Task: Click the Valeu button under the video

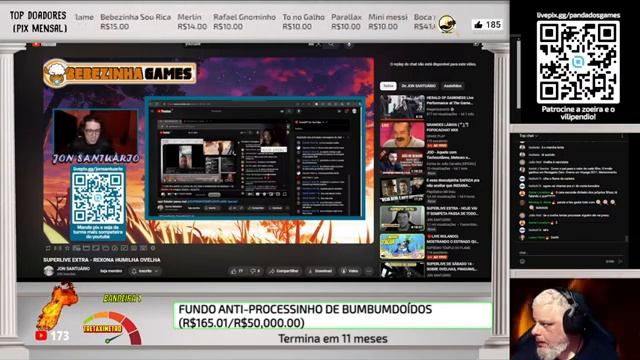Action: pos(350,271)
